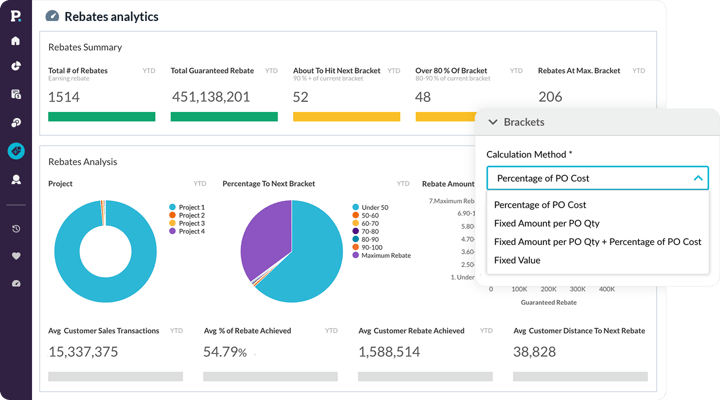Viewport: 720px width, 400px height.
Task: Click the 80-90 legend entry
Action: pos(366,239)
